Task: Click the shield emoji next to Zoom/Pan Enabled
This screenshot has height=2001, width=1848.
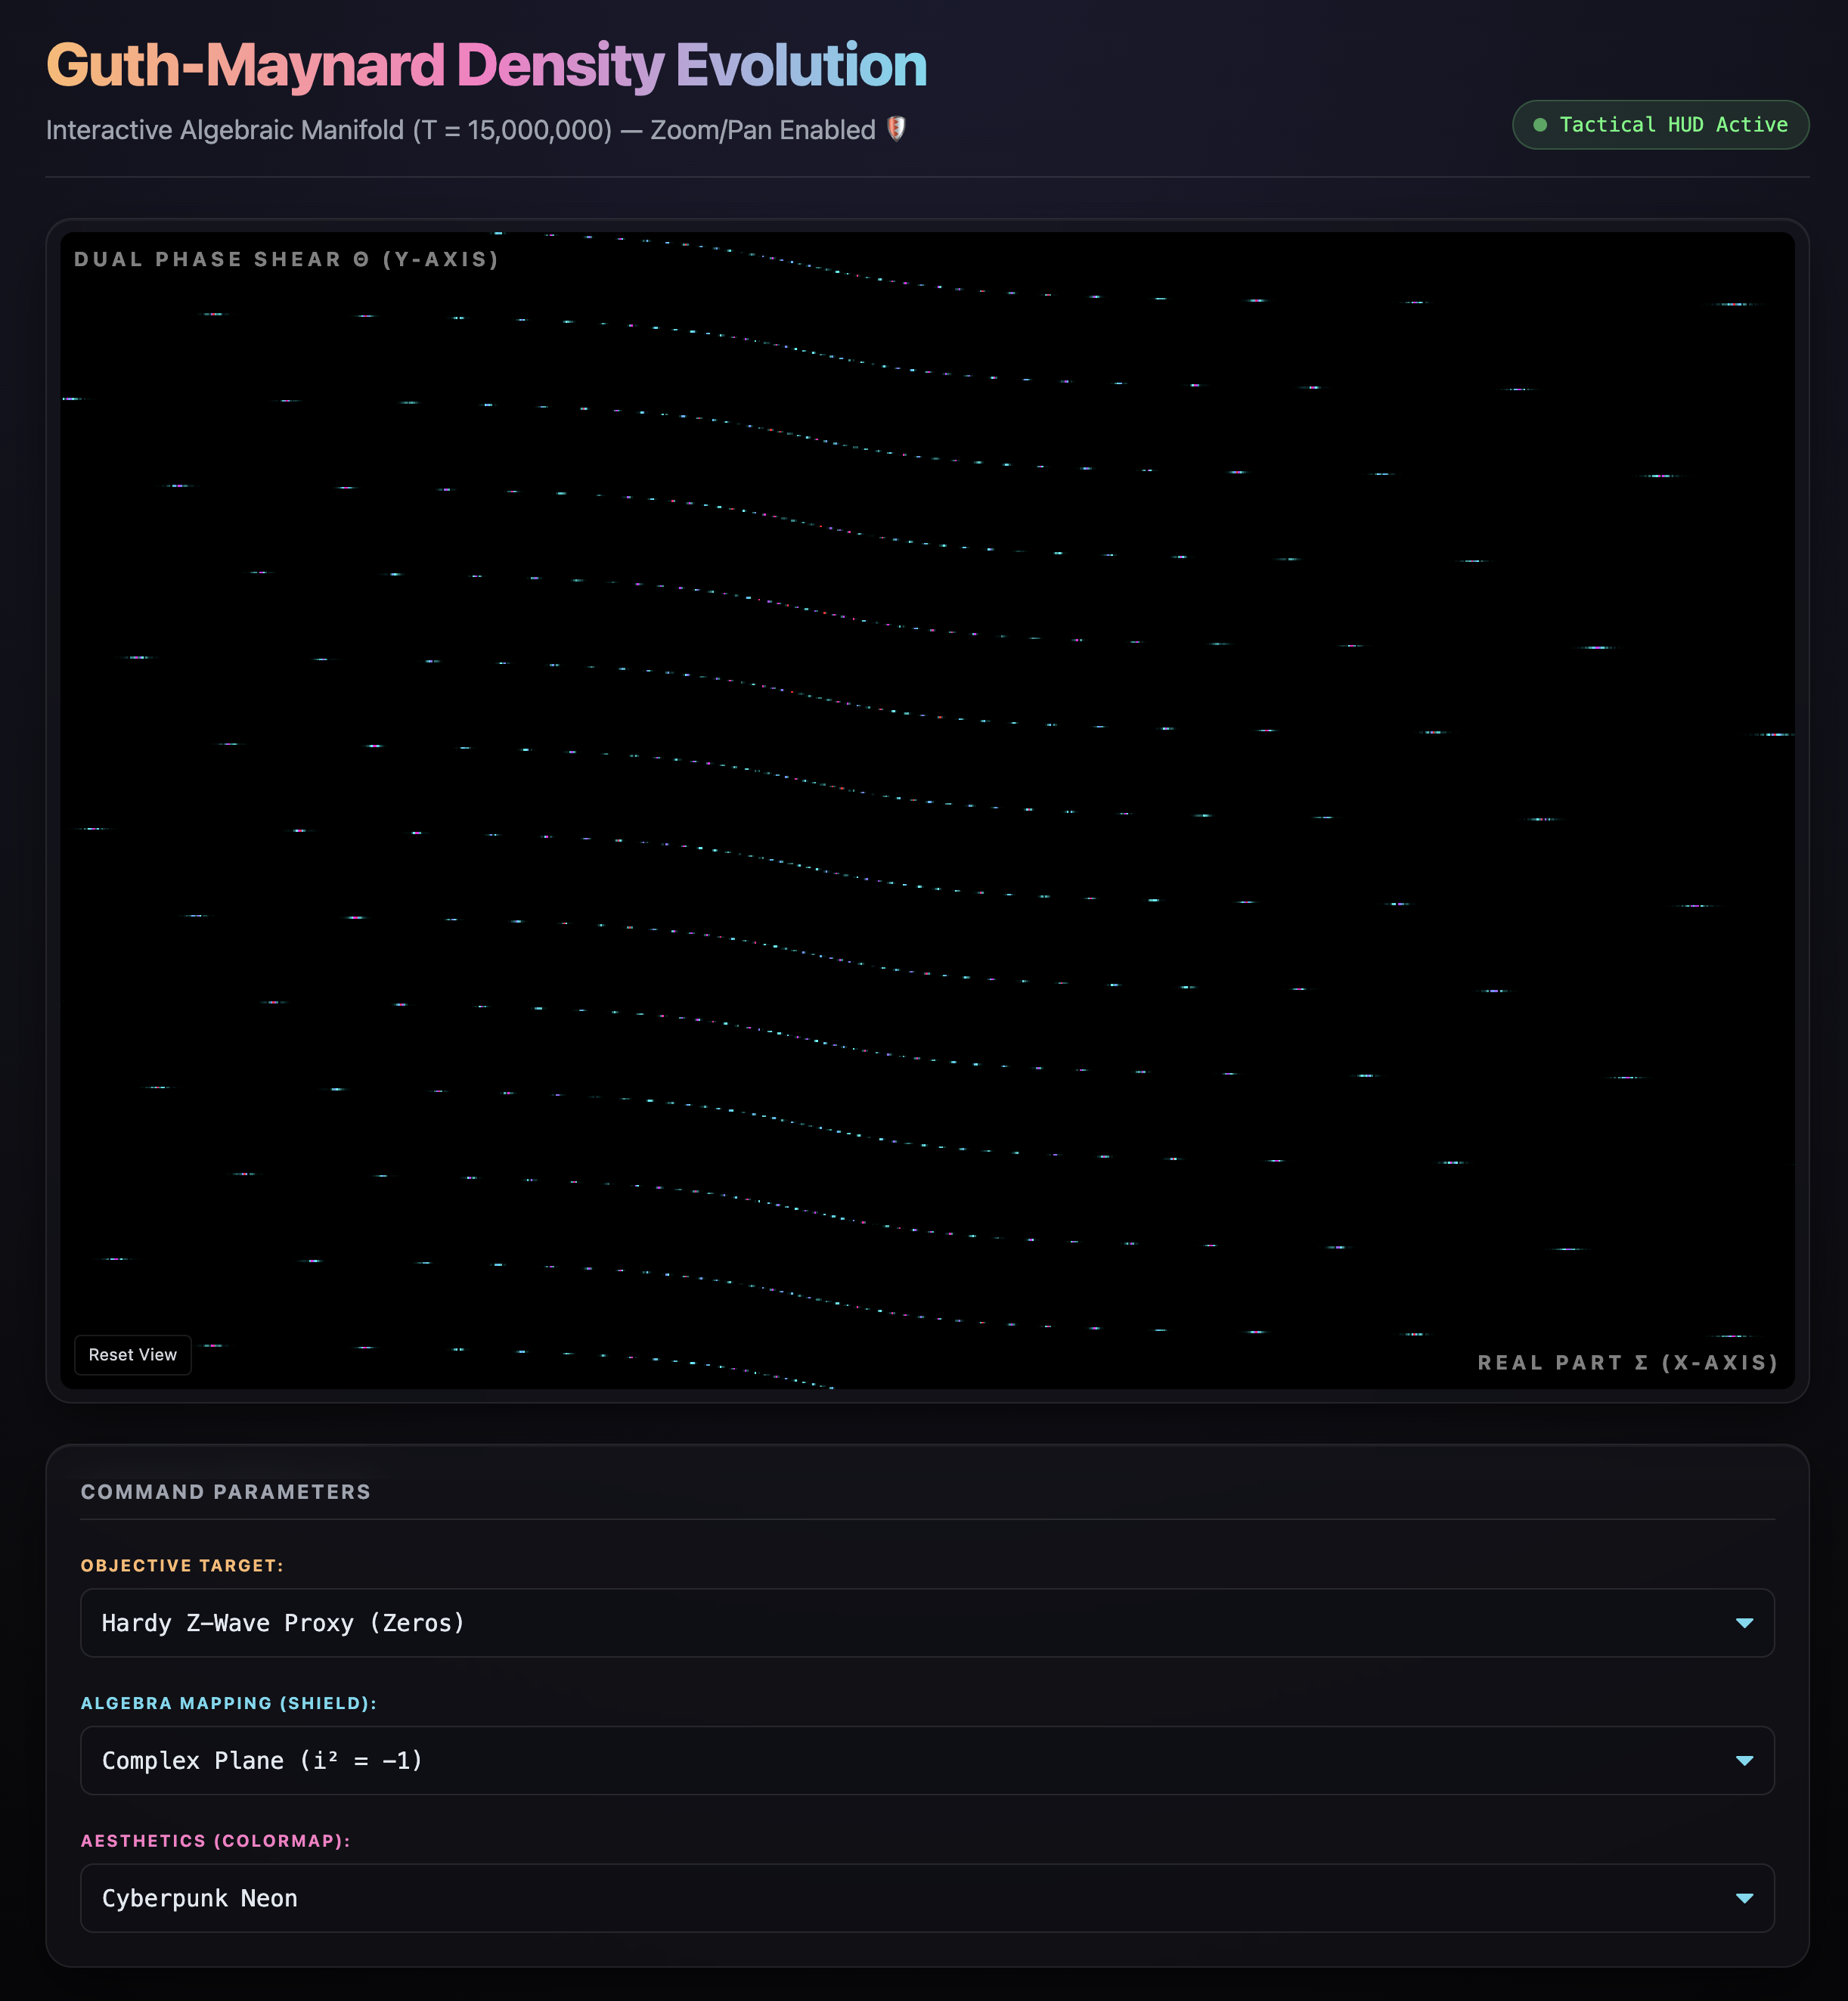Action: click(x=896, y=129)
